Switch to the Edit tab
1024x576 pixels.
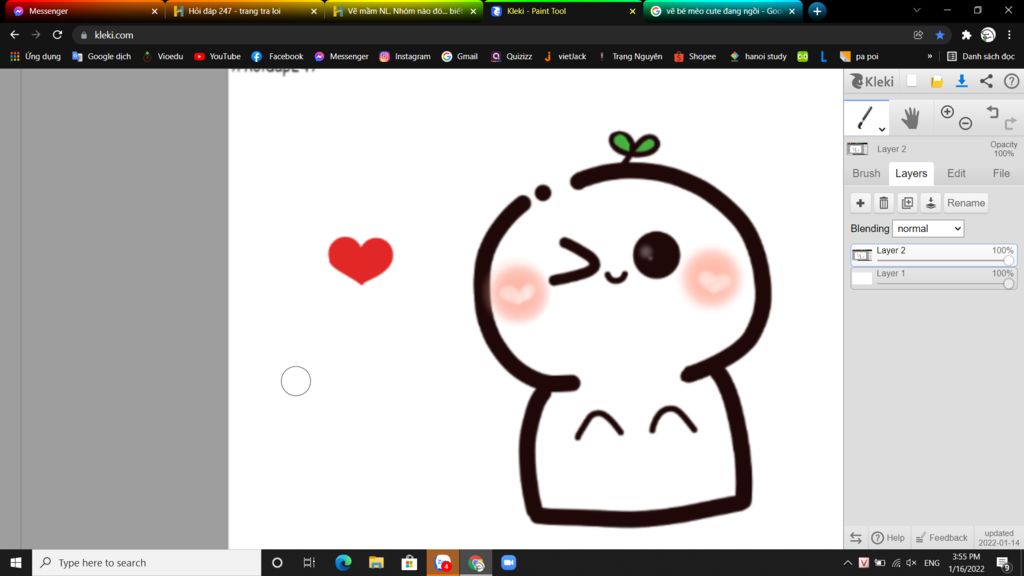(956, 173)
